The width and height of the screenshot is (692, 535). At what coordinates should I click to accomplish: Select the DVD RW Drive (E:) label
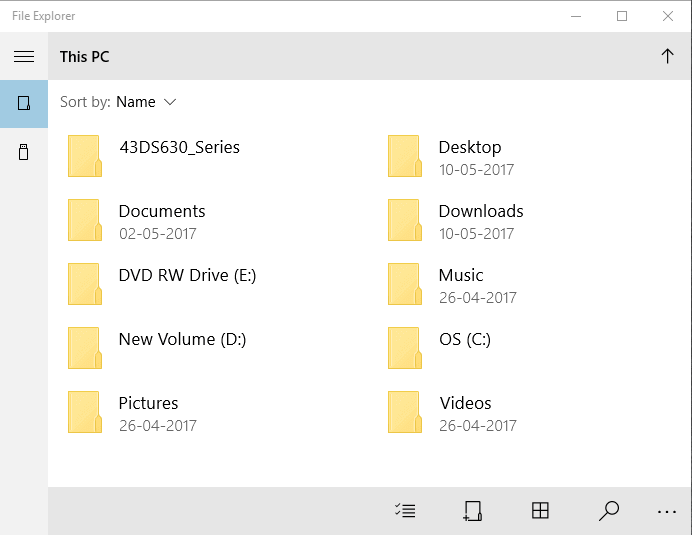(x=188, y=275)
